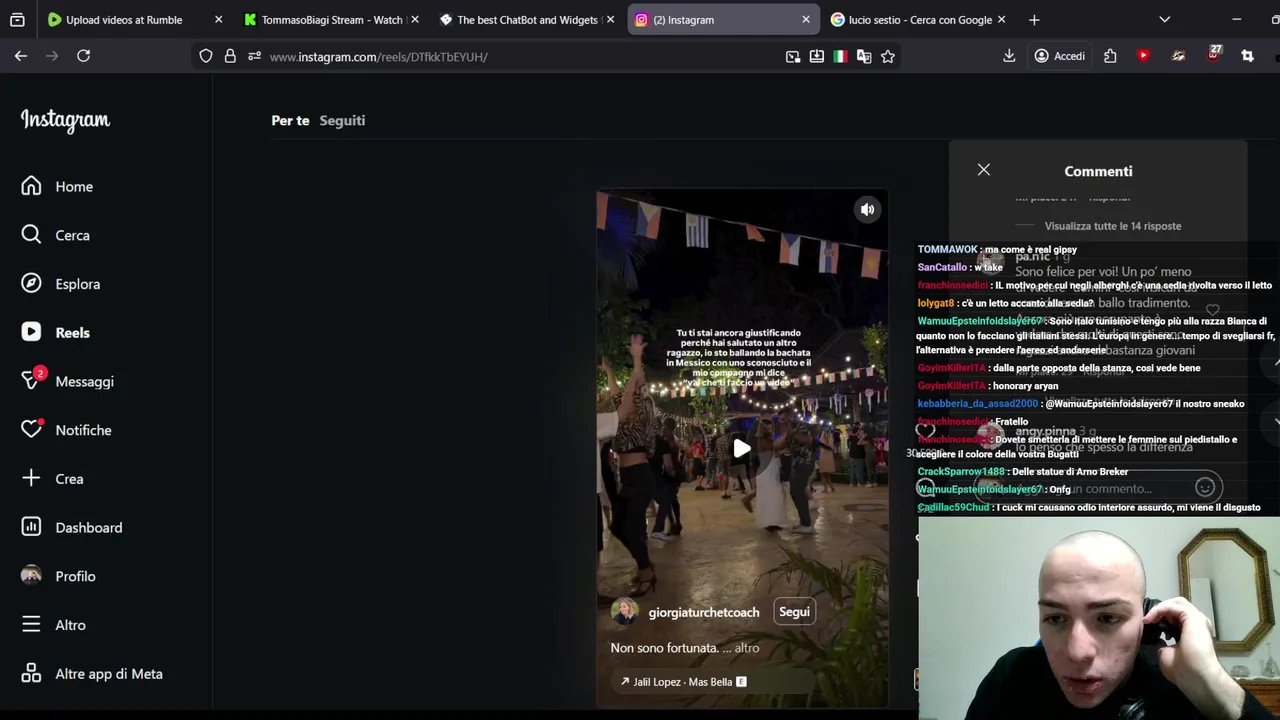The width and height of the screenshot is (1280, 720).
Task: Click the instagram.com address bar
Action: [520, 57]
